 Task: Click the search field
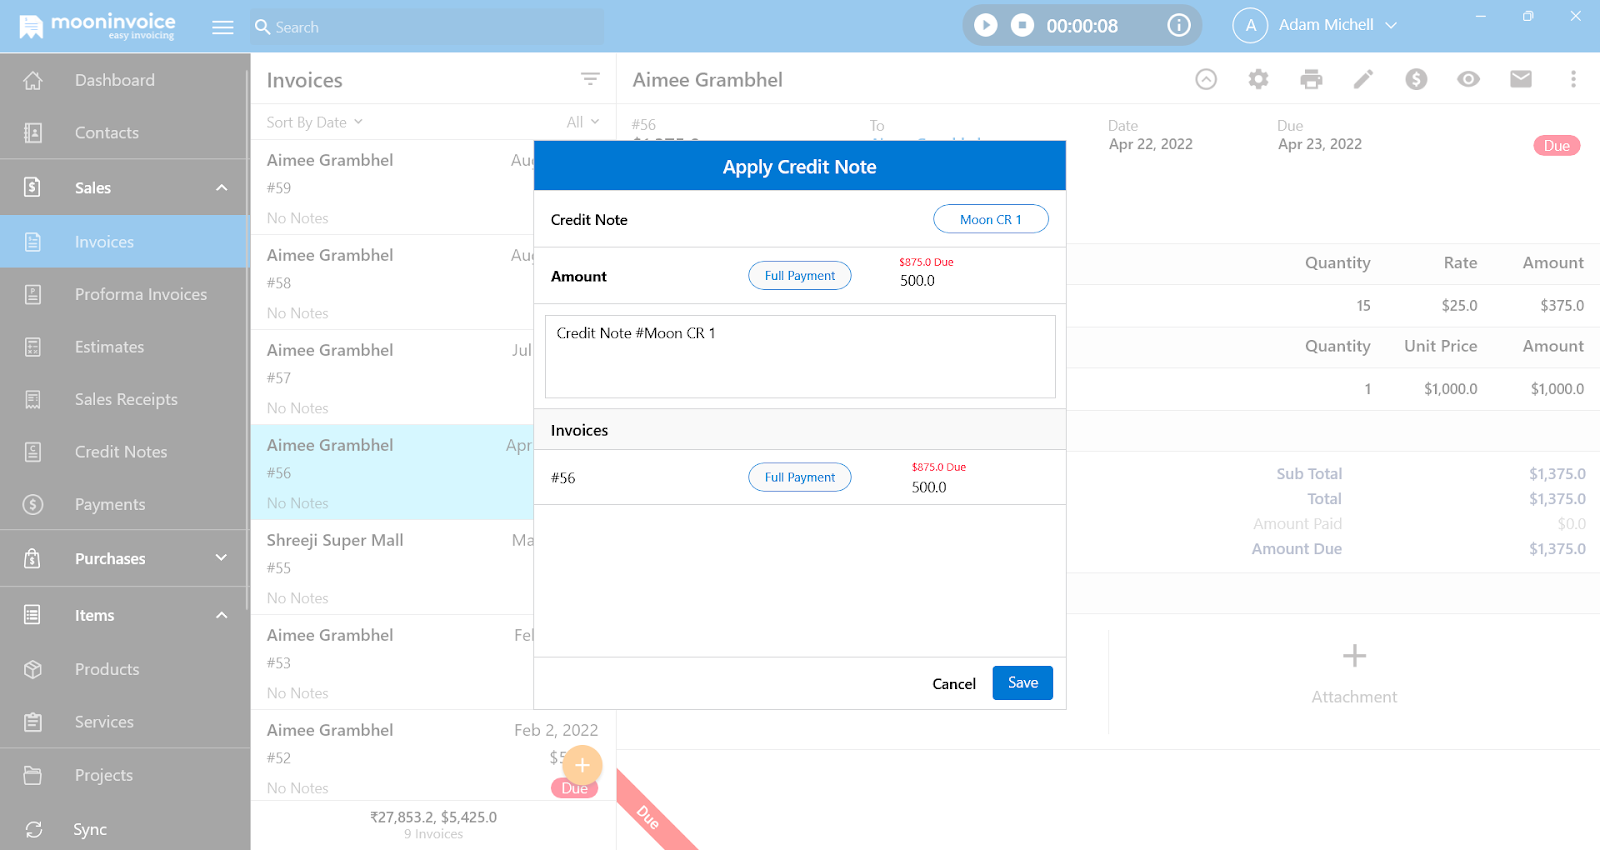[428, 27]
